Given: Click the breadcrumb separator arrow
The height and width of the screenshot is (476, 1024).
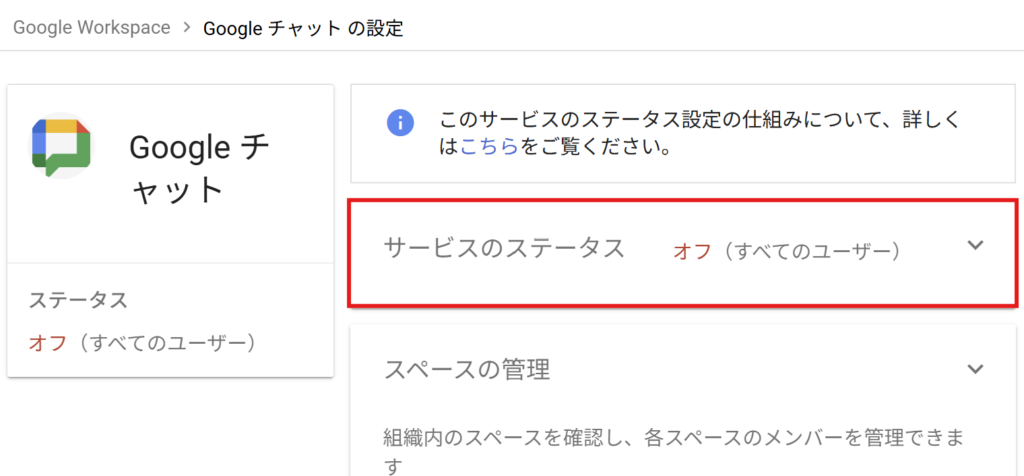Looking at the screenshot, I should 187,27.
